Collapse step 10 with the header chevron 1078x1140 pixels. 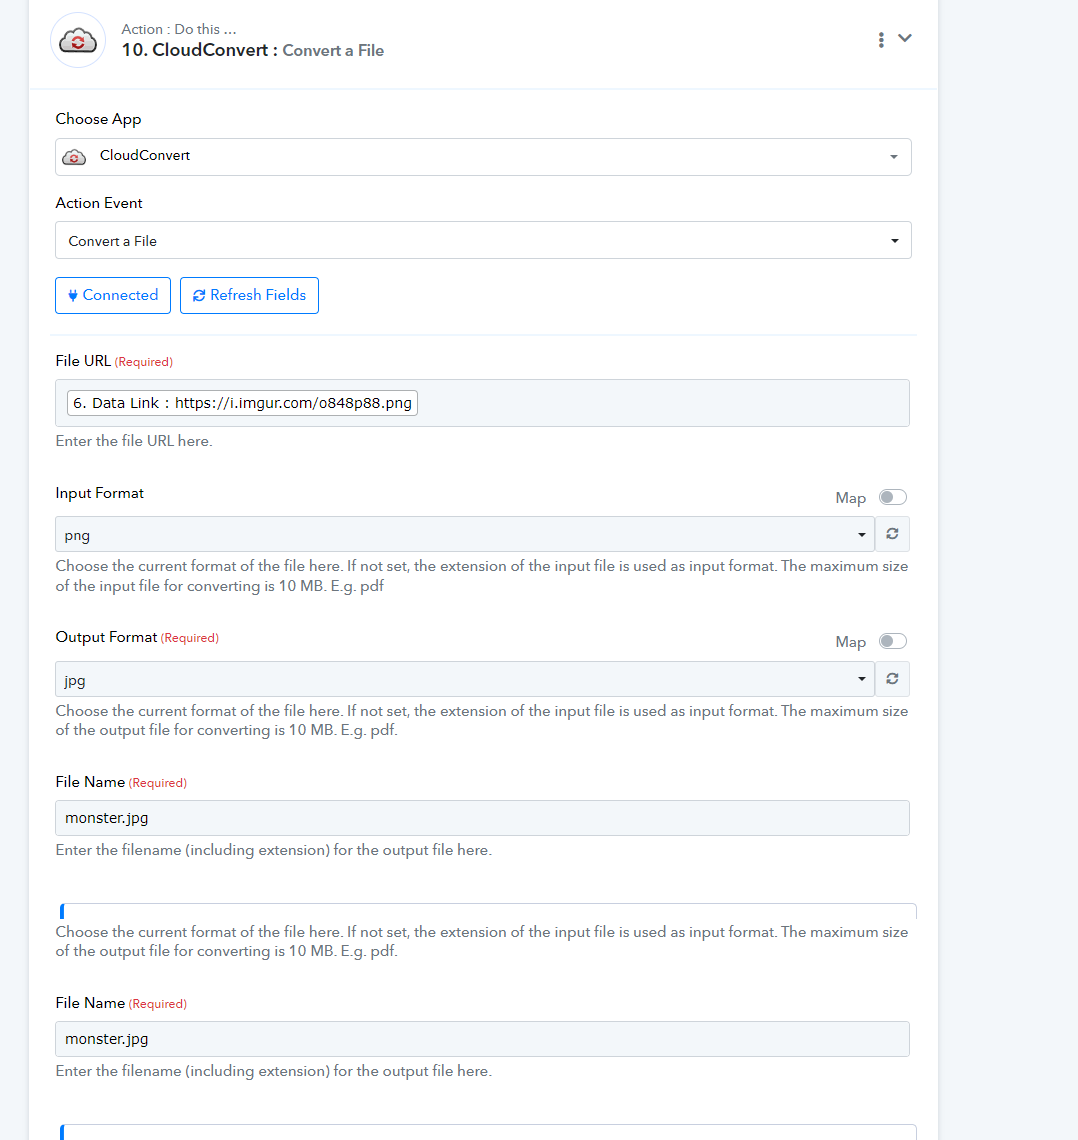click(x=905, y=38)
